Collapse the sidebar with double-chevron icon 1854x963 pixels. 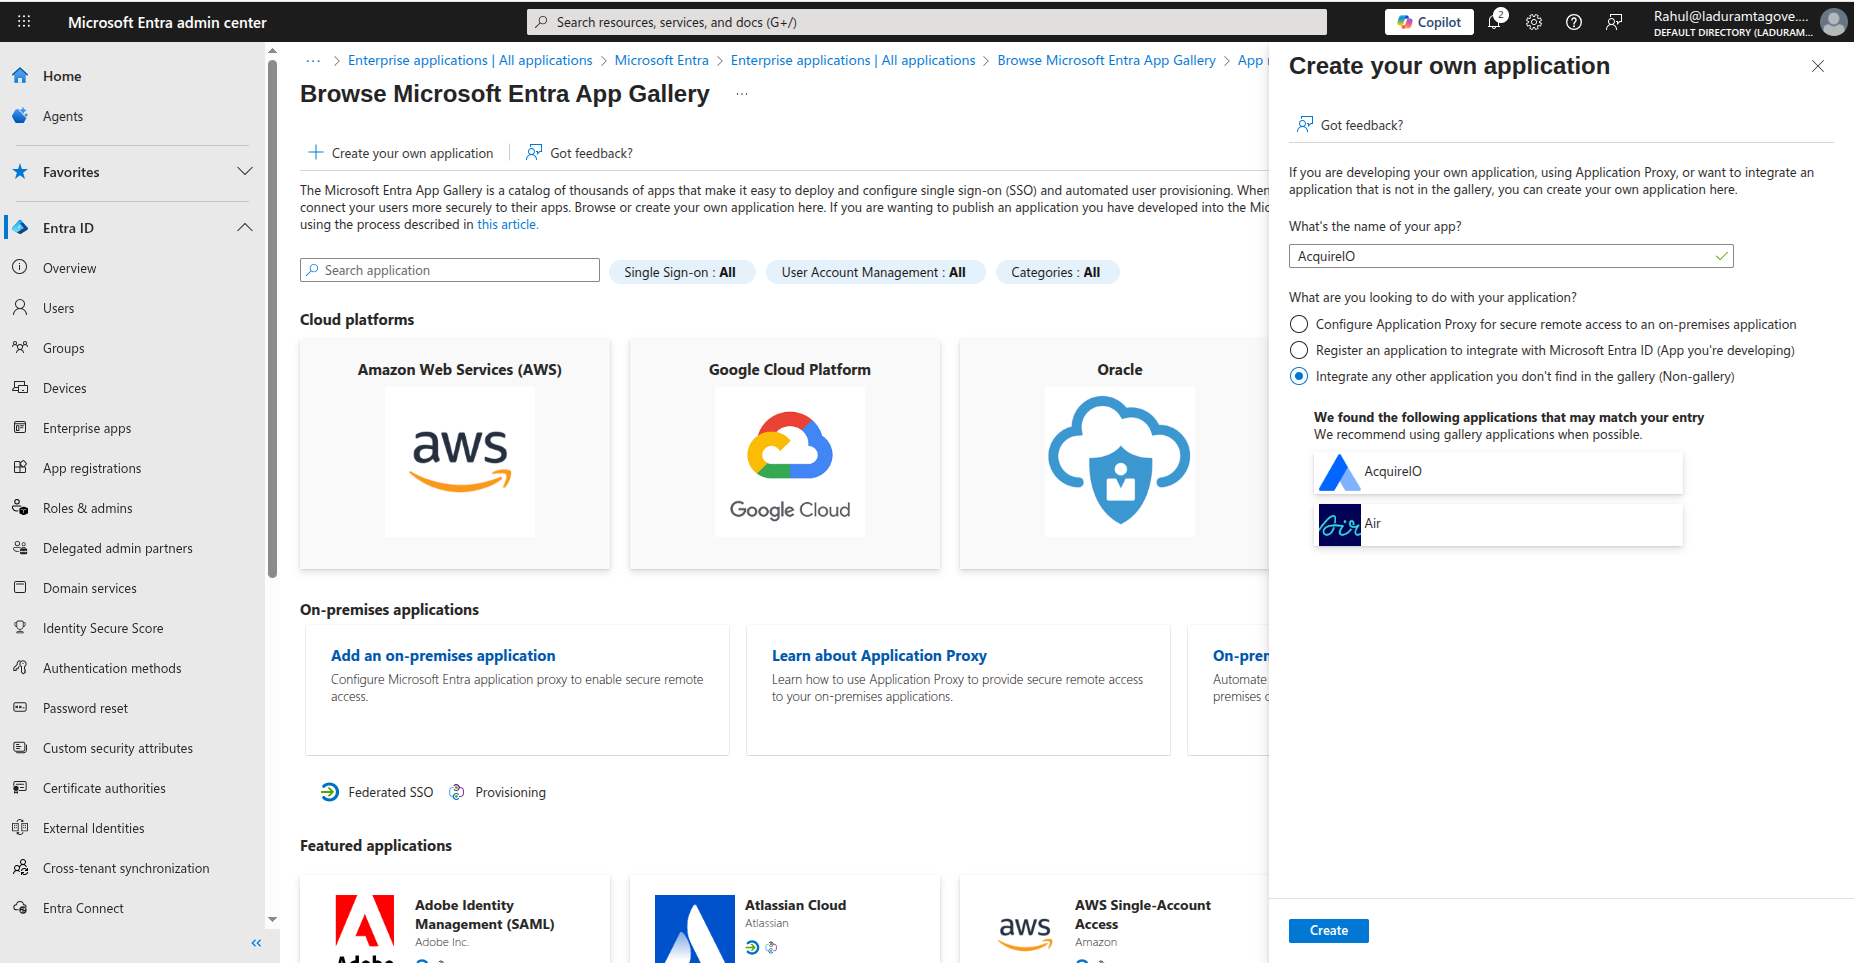(256, 943)
